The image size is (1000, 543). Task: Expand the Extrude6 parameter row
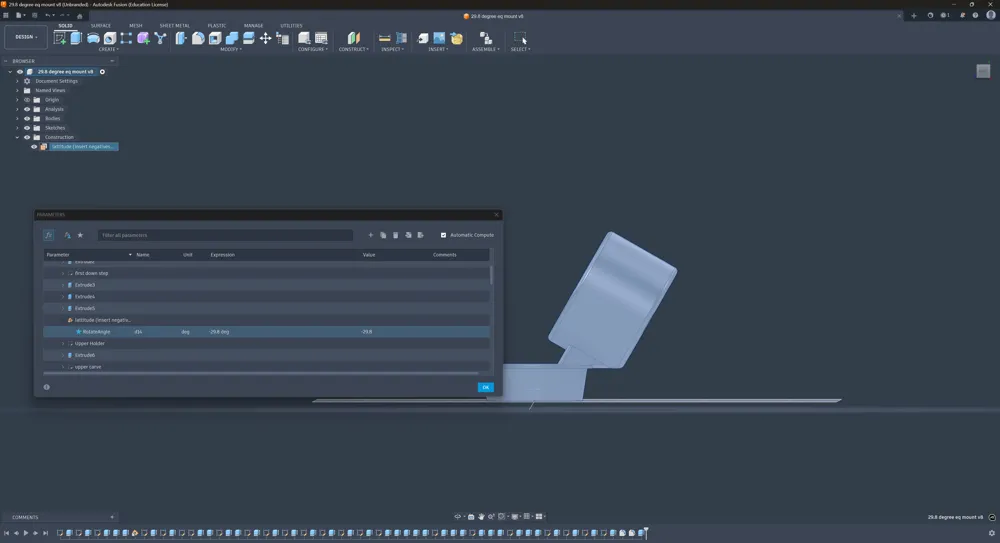click(x=63, y=355)
